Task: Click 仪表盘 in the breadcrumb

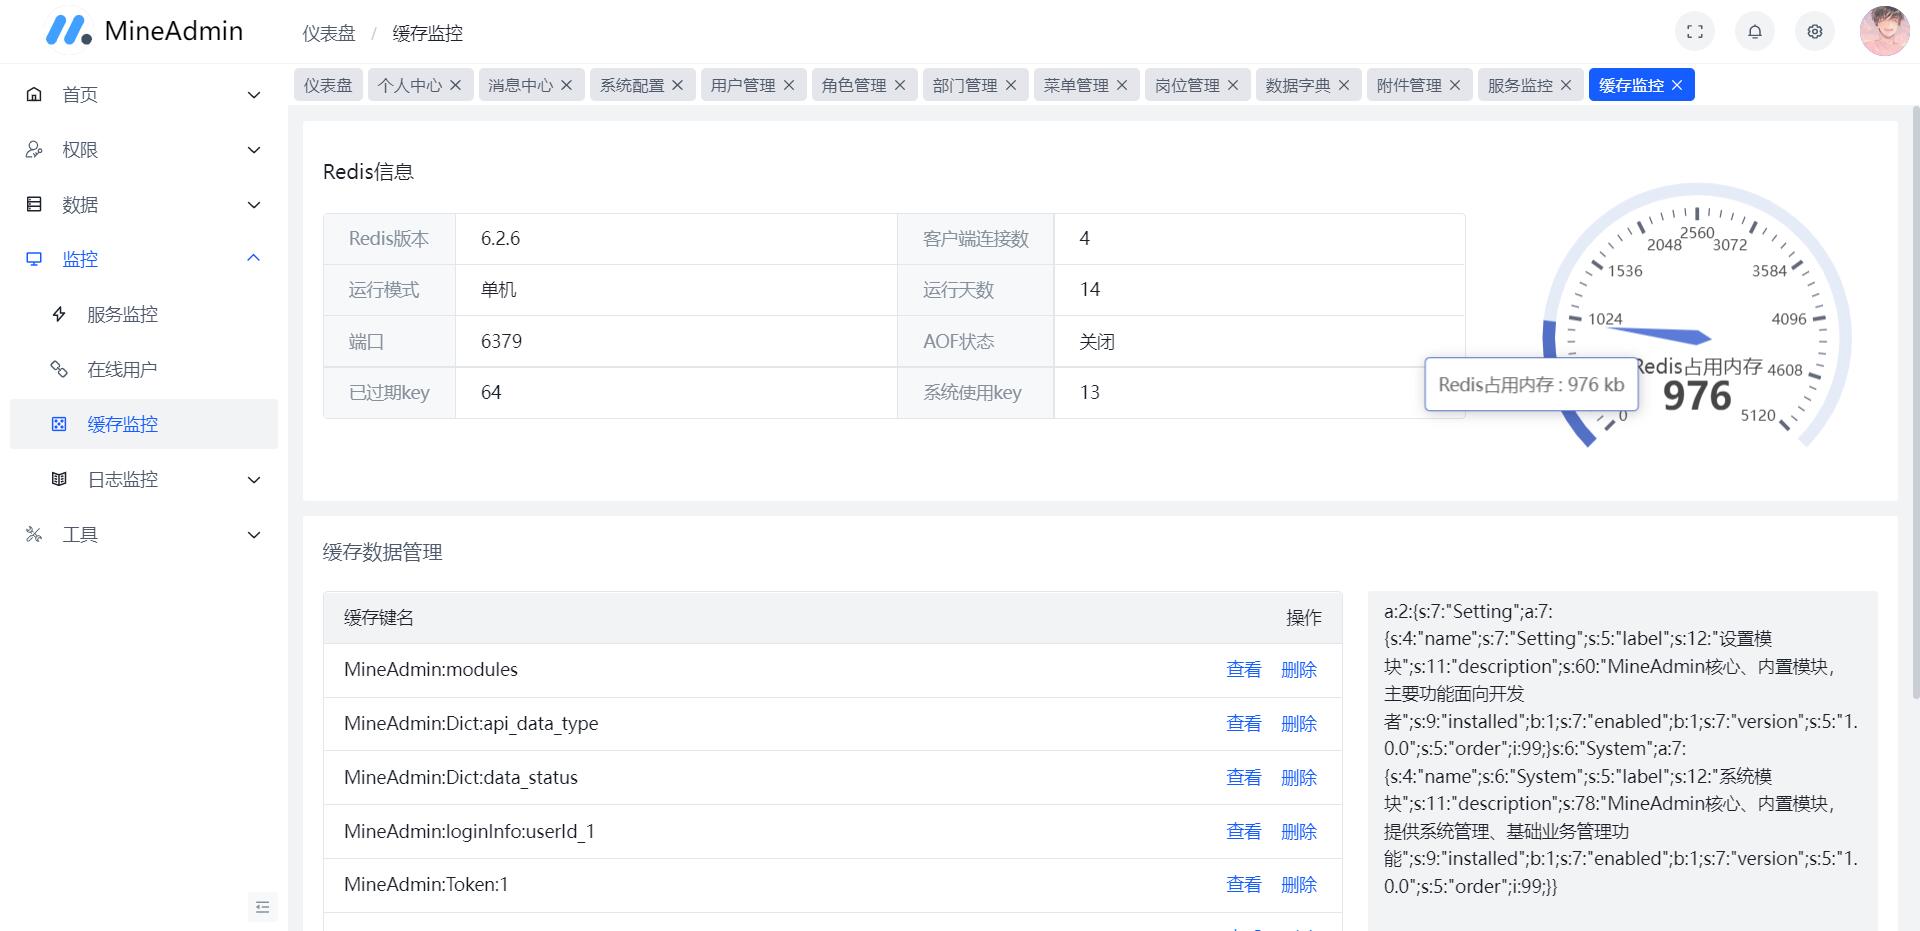Action: [329, 33]
